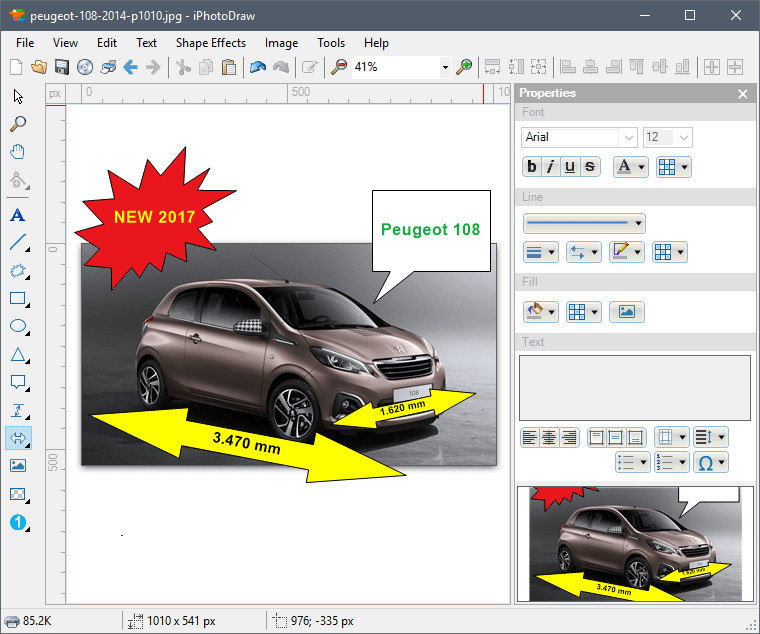Open the bullet list options
The height and width of the screenshot is (634, 760).
[633, 462]
